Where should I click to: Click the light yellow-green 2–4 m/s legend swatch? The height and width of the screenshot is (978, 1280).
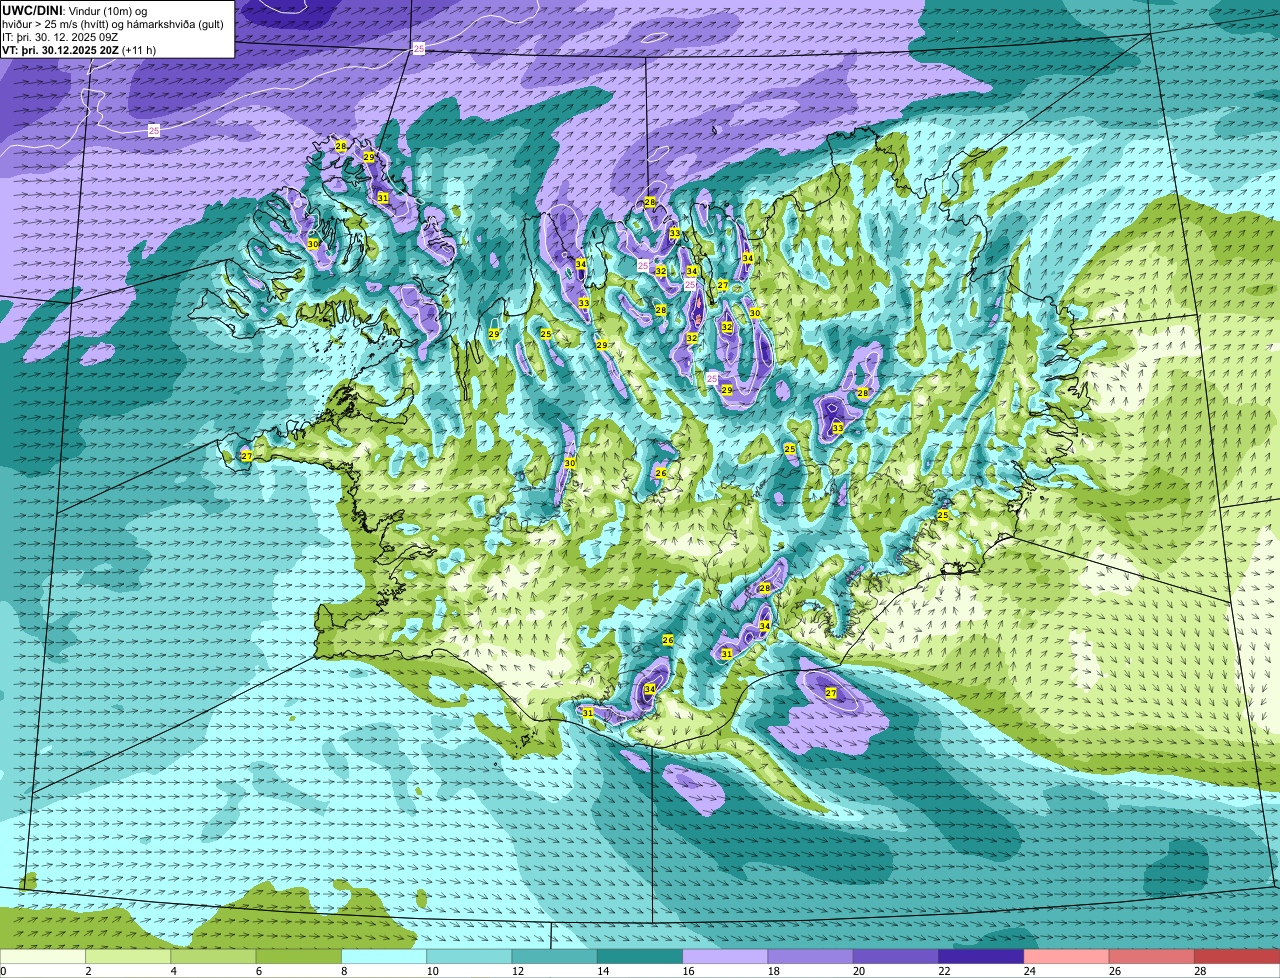tap(128, 956)
